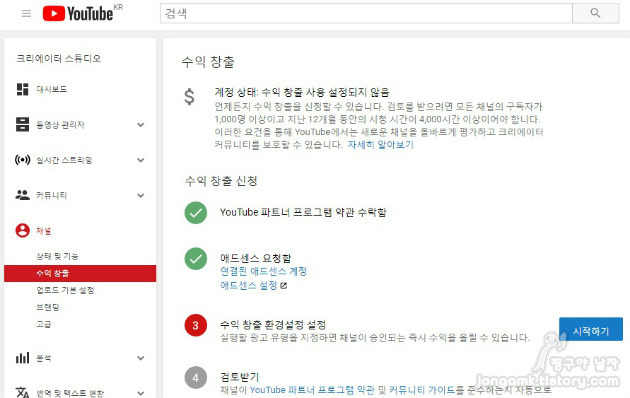Screen dimensions: 630x398
Task: Click 수익 창출 신청 section heading
Action: pyautogui.click(x=221, y=181)
